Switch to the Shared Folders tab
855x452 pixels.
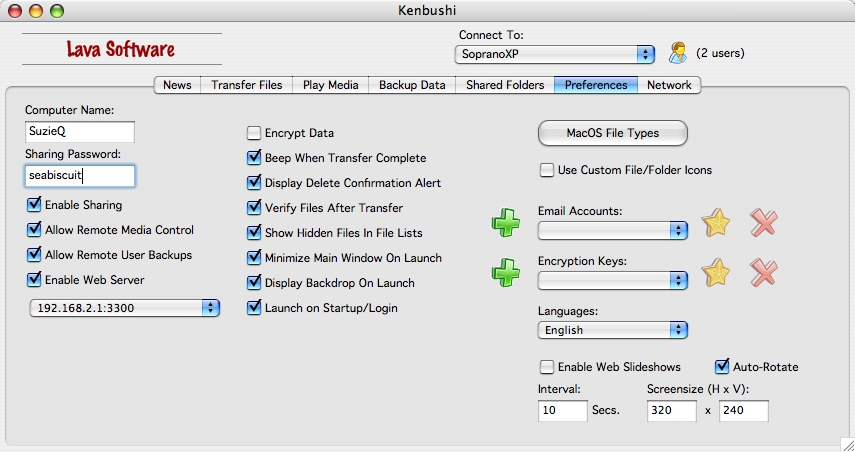(505, 85)
